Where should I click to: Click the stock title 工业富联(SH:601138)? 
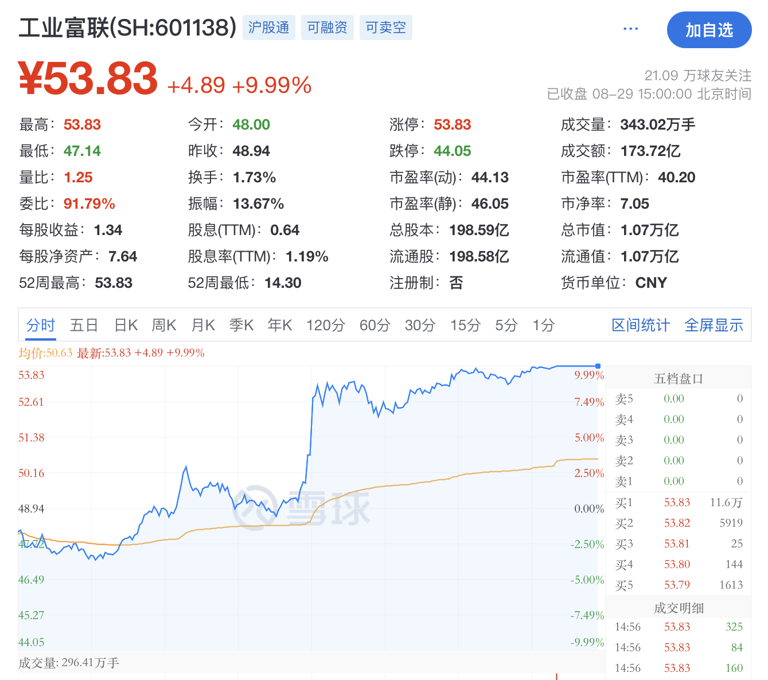coord(128,27)
